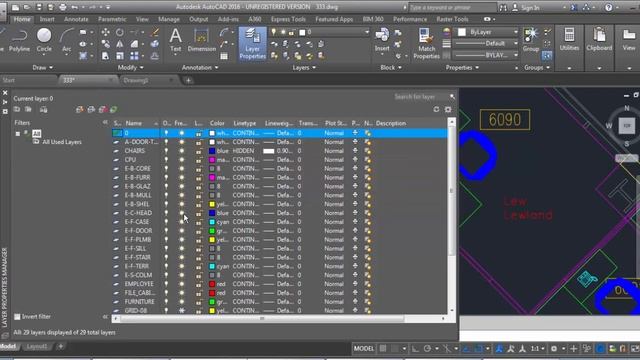Screen dimensions: 640x360
Task: Toggle grid display in status bar
Action: point(383,349)
